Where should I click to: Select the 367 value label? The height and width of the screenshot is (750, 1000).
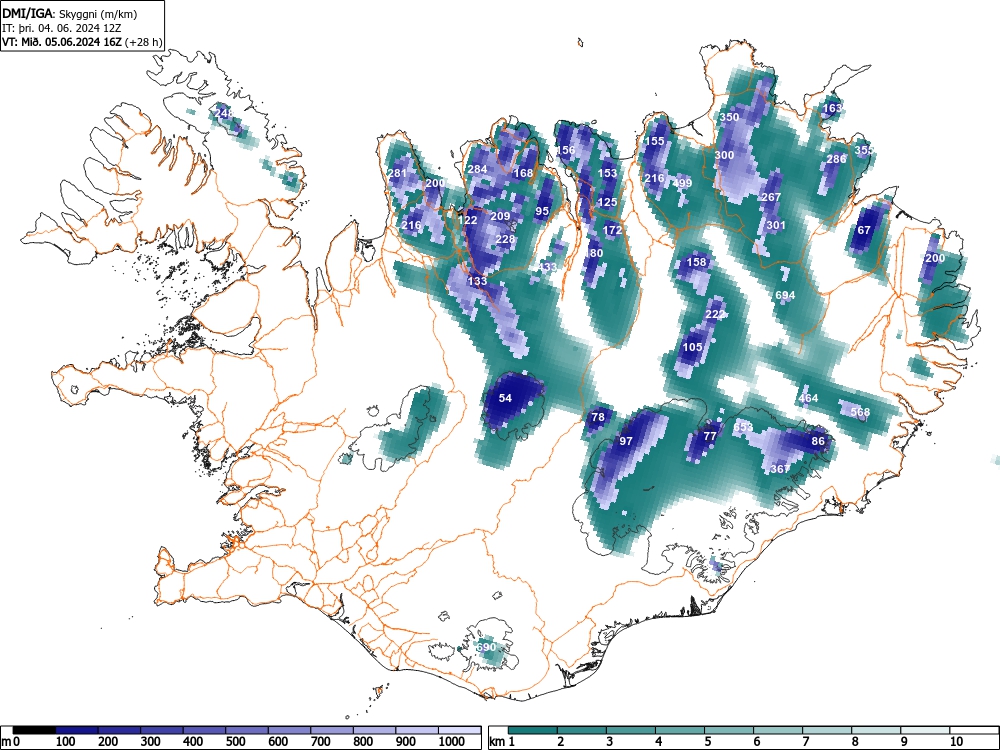780,468
